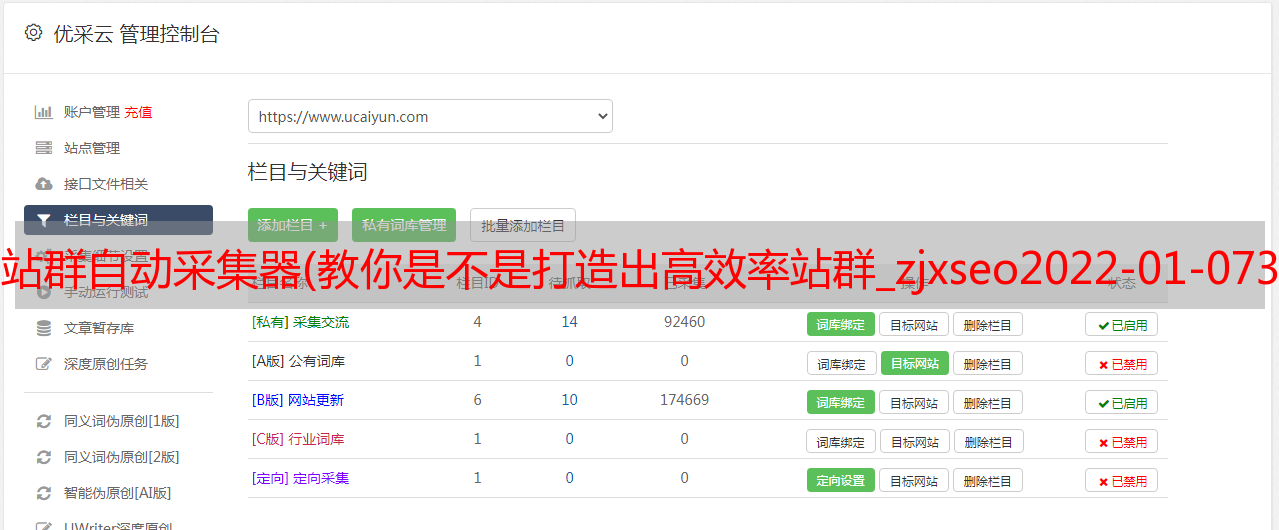
Task: Open 文章暂存库 in sidebar
Action: [99, 328]
